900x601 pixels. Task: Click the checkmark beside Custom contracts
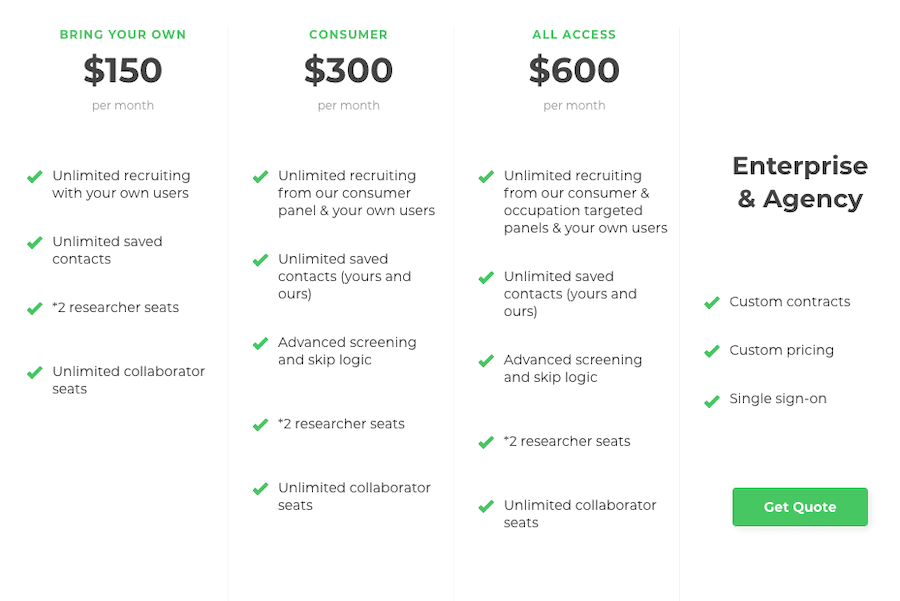(x=711, y=302)
